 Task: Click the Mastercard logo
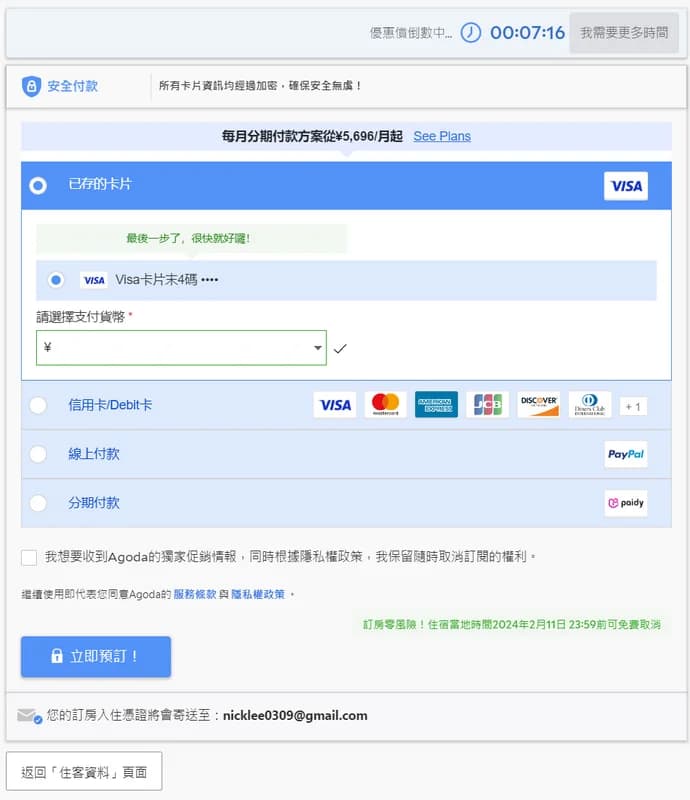click(385, 405)
